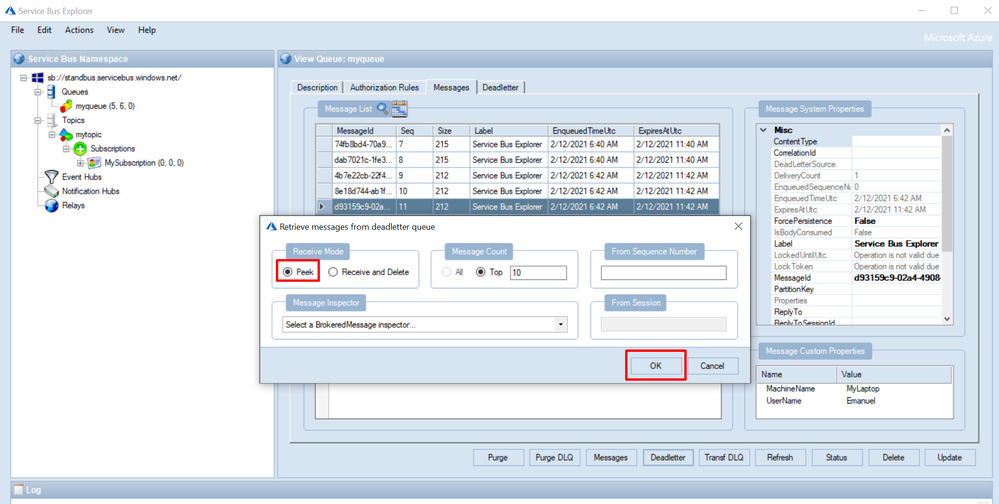Open the Actions menu
Image resolution: width=999 pixels, height=504 pixels.
click(79, 30)
